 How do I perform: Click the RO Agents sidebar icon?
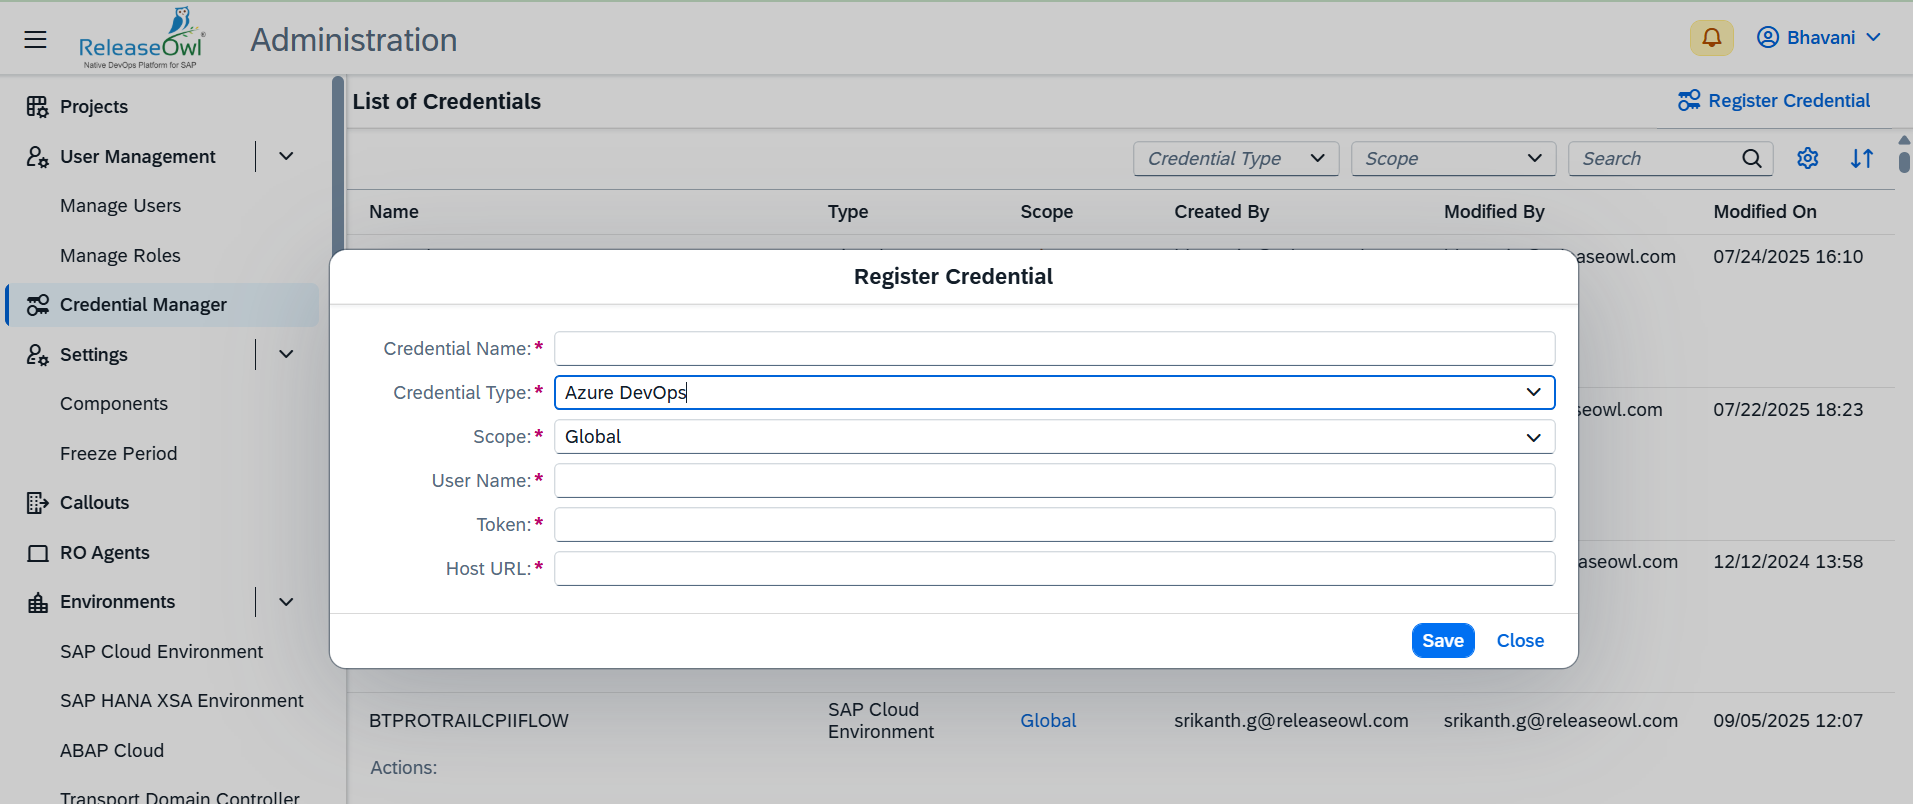pos(37,553)
